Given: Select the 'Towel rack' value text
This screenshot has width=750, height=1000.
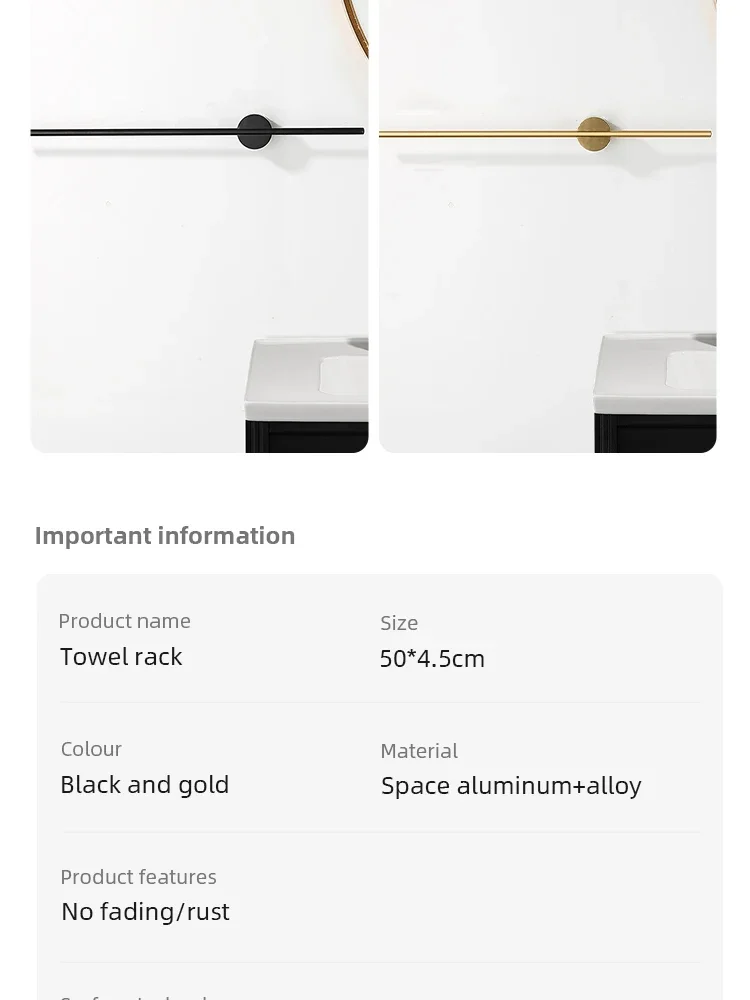Looking at the screenshot, I should [121, 657].
